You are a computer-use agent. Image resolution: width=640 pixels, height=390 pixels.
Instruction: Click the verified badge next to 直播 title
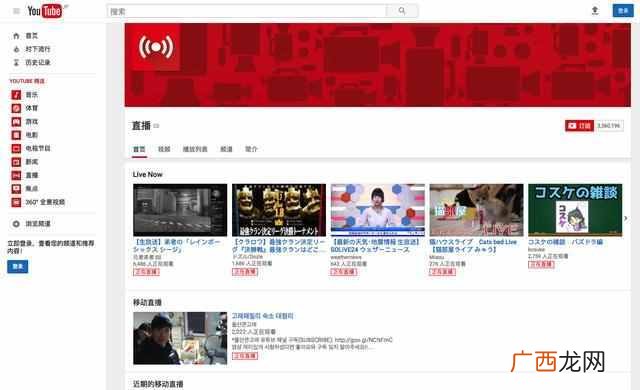[x=156, y=126]
